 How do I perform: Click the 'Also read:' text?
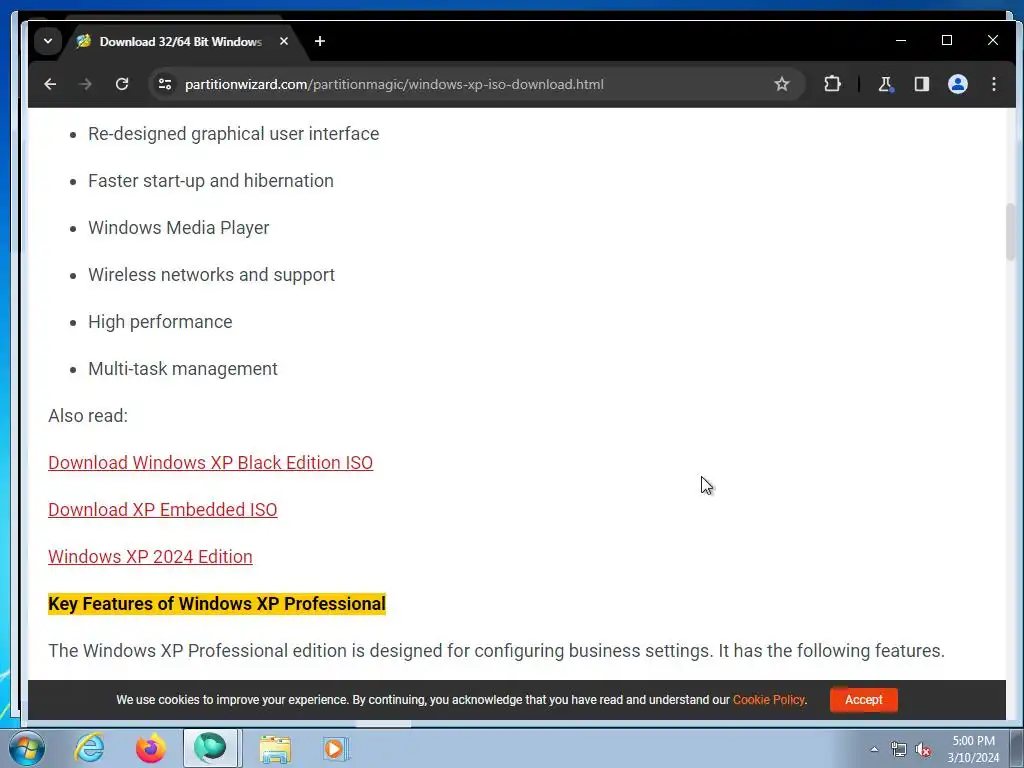click(x=88, y=415)
